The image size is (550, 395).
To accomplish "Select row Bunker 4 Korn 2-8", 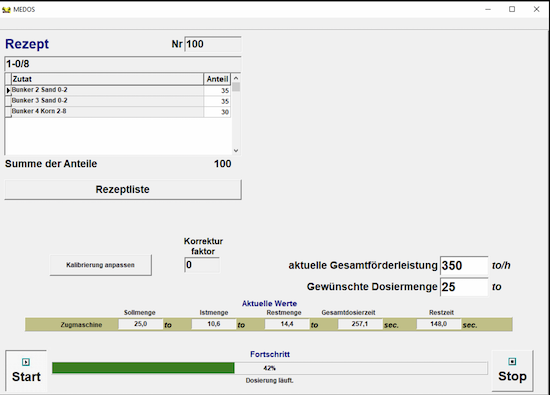I will [x=118, y=112].
